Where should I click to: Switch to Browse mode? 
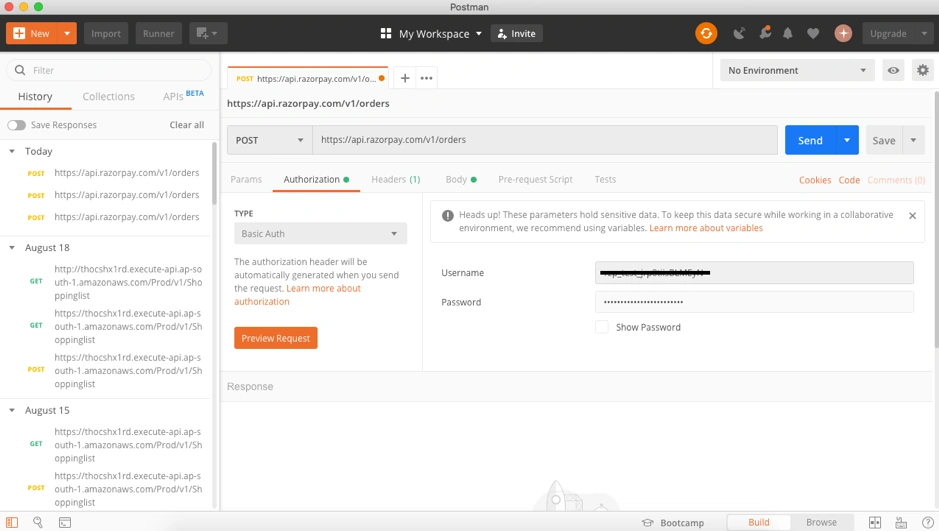coord(821,522)
